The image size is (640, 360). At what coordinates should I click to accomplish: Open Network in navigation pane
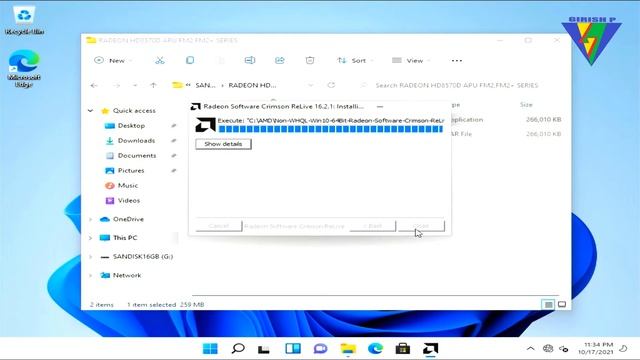[x=127, y=275]
